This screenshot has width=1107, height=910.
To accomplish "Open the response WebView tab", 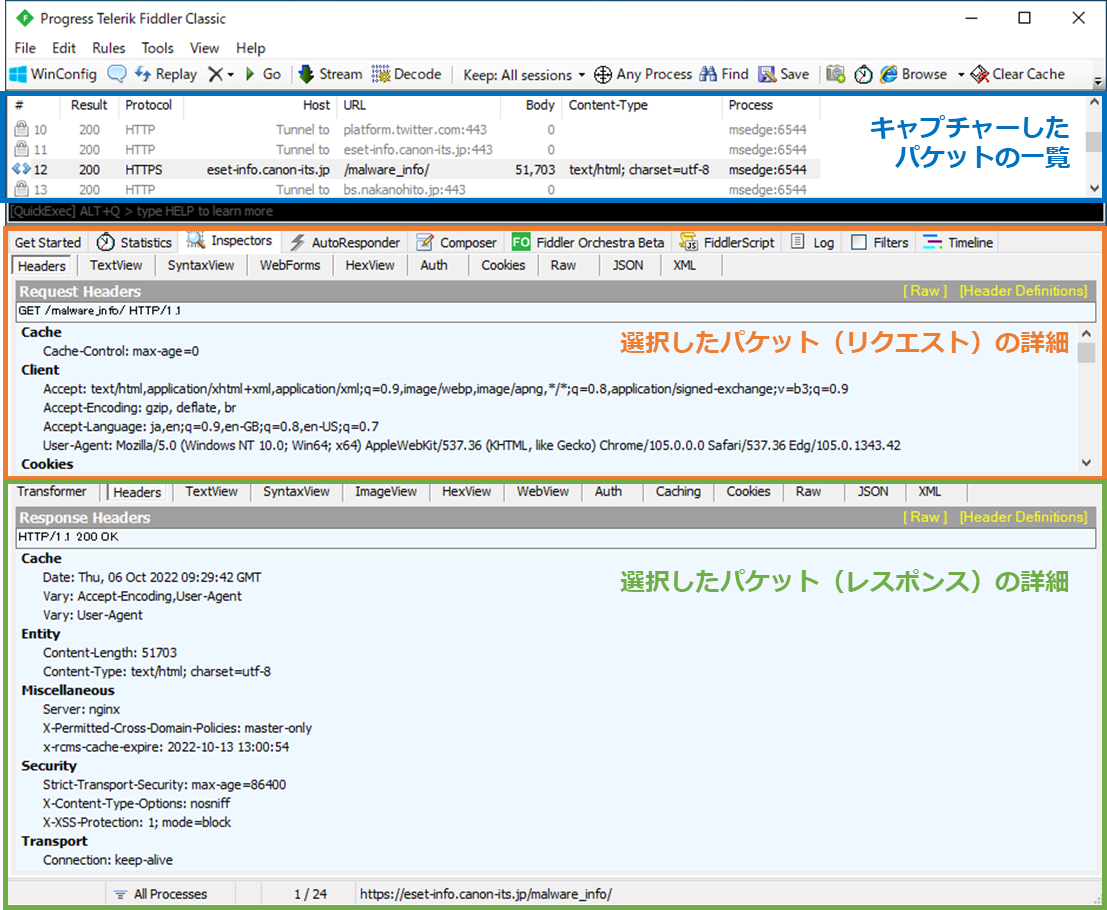I will click(542, 491).
